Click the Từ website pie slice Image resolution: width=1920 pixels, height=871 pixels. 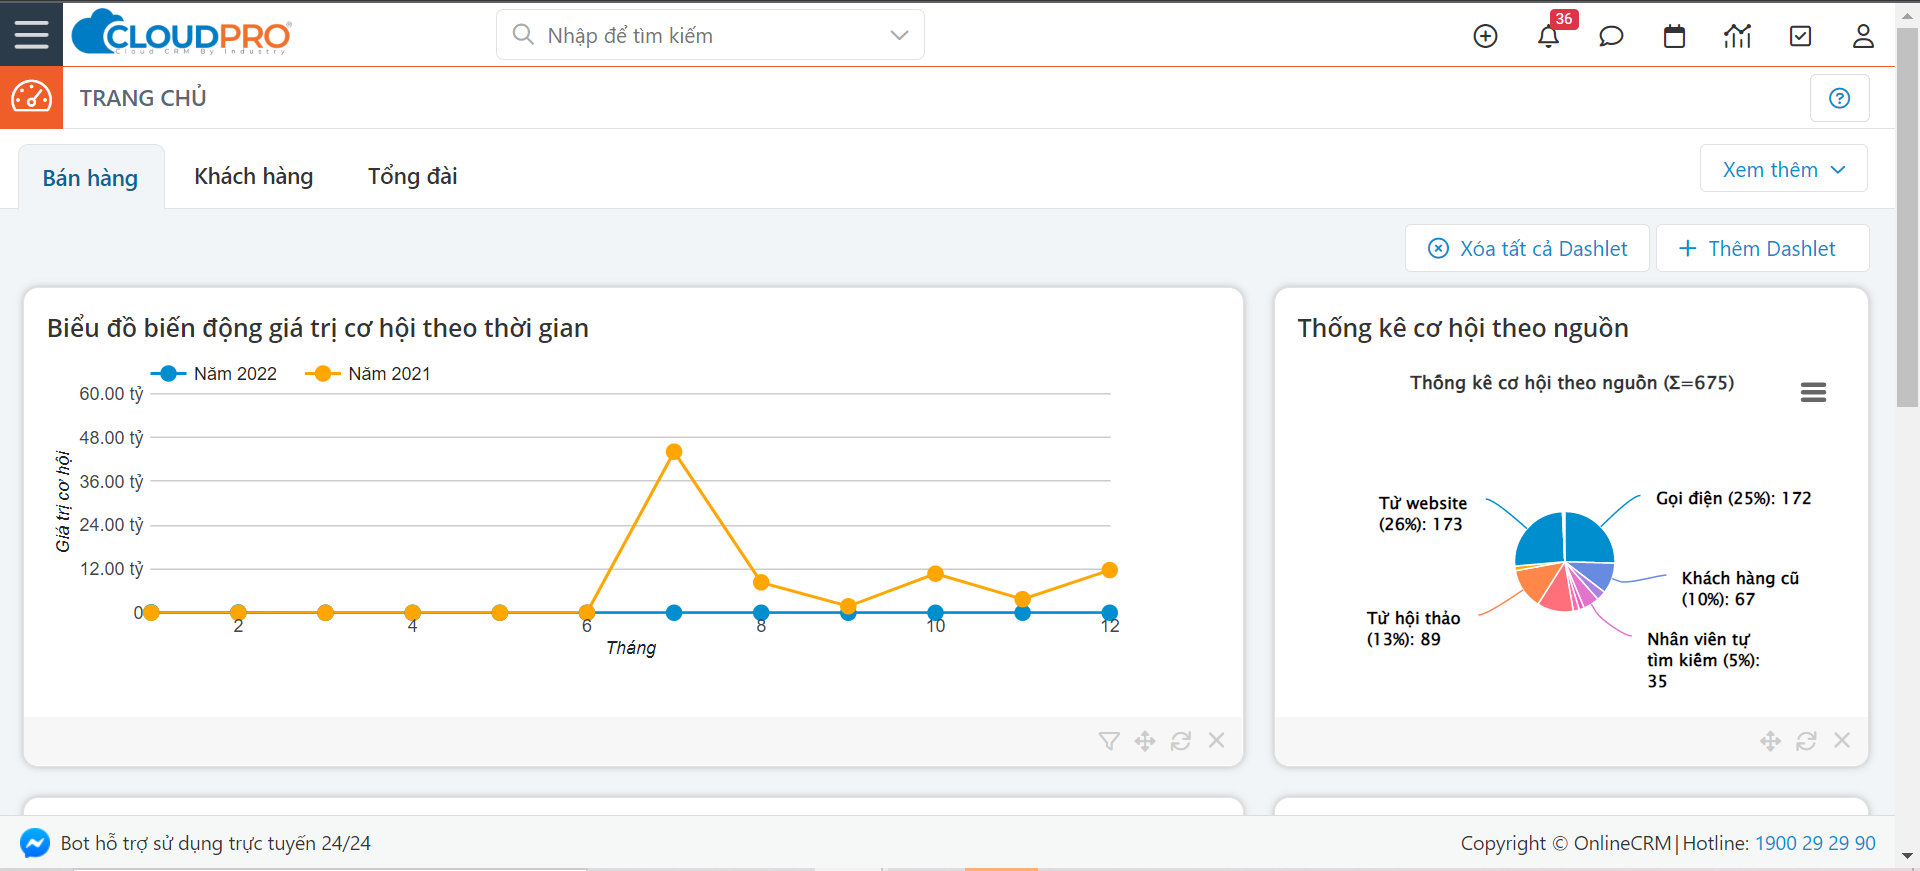[1540, 538]
